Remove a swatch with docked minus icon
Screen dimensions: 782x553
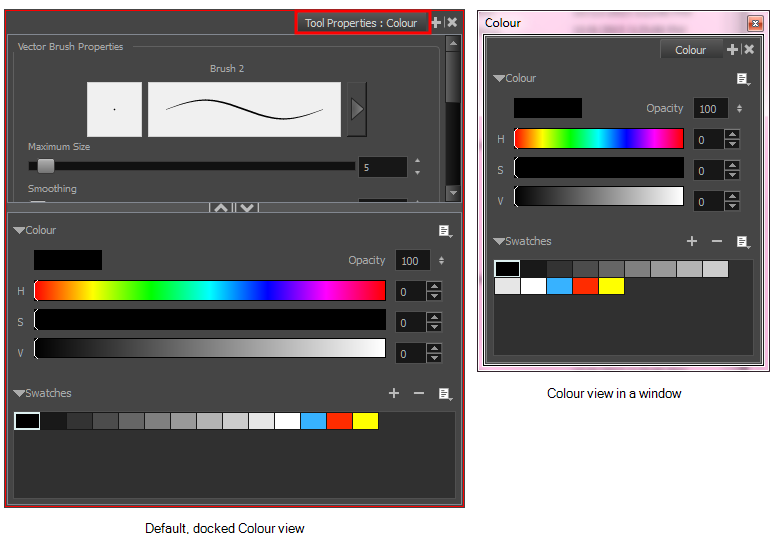(x=419, y=393)
